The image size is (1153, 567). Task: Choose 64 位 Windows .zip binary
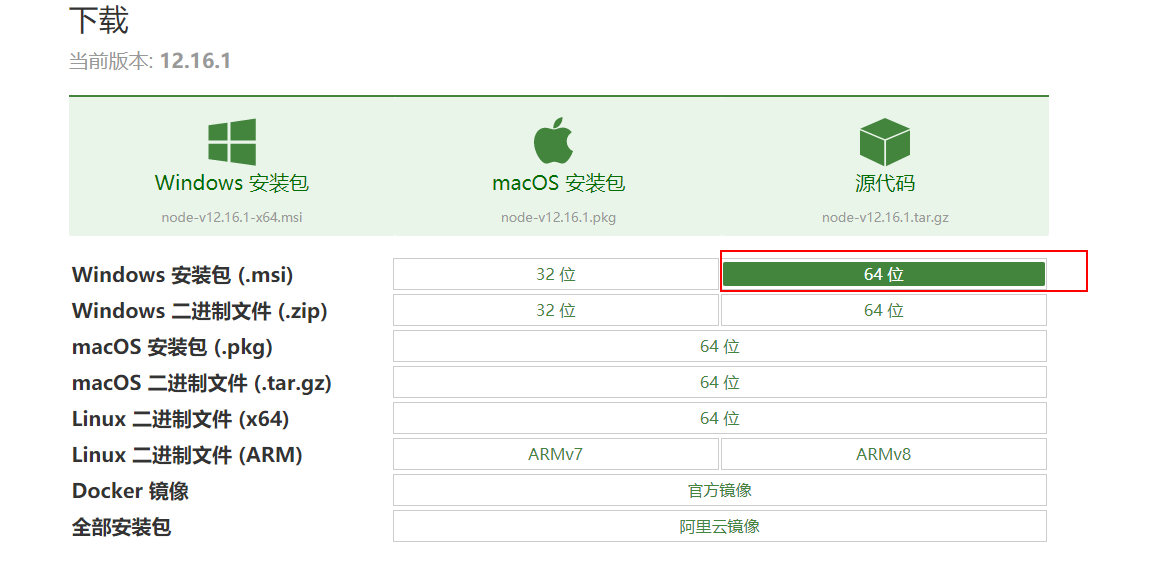point(884,310)
